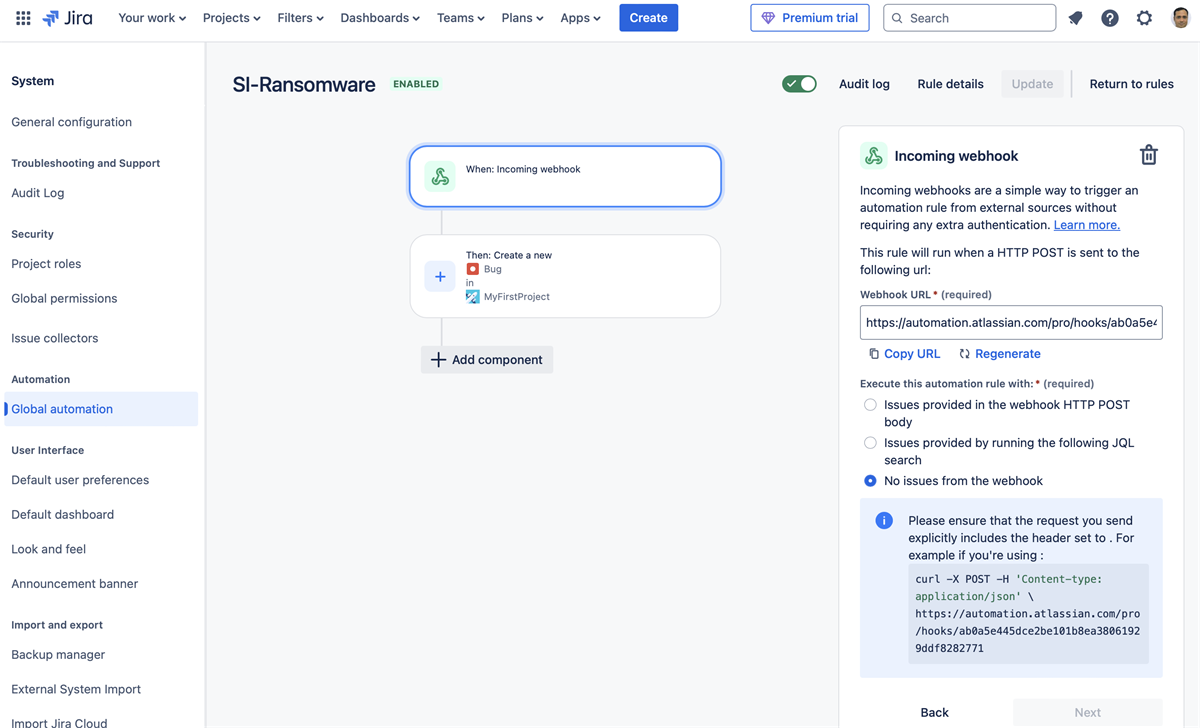
Task: Click the search magnifier icon
Action: (x=897, y=18)
